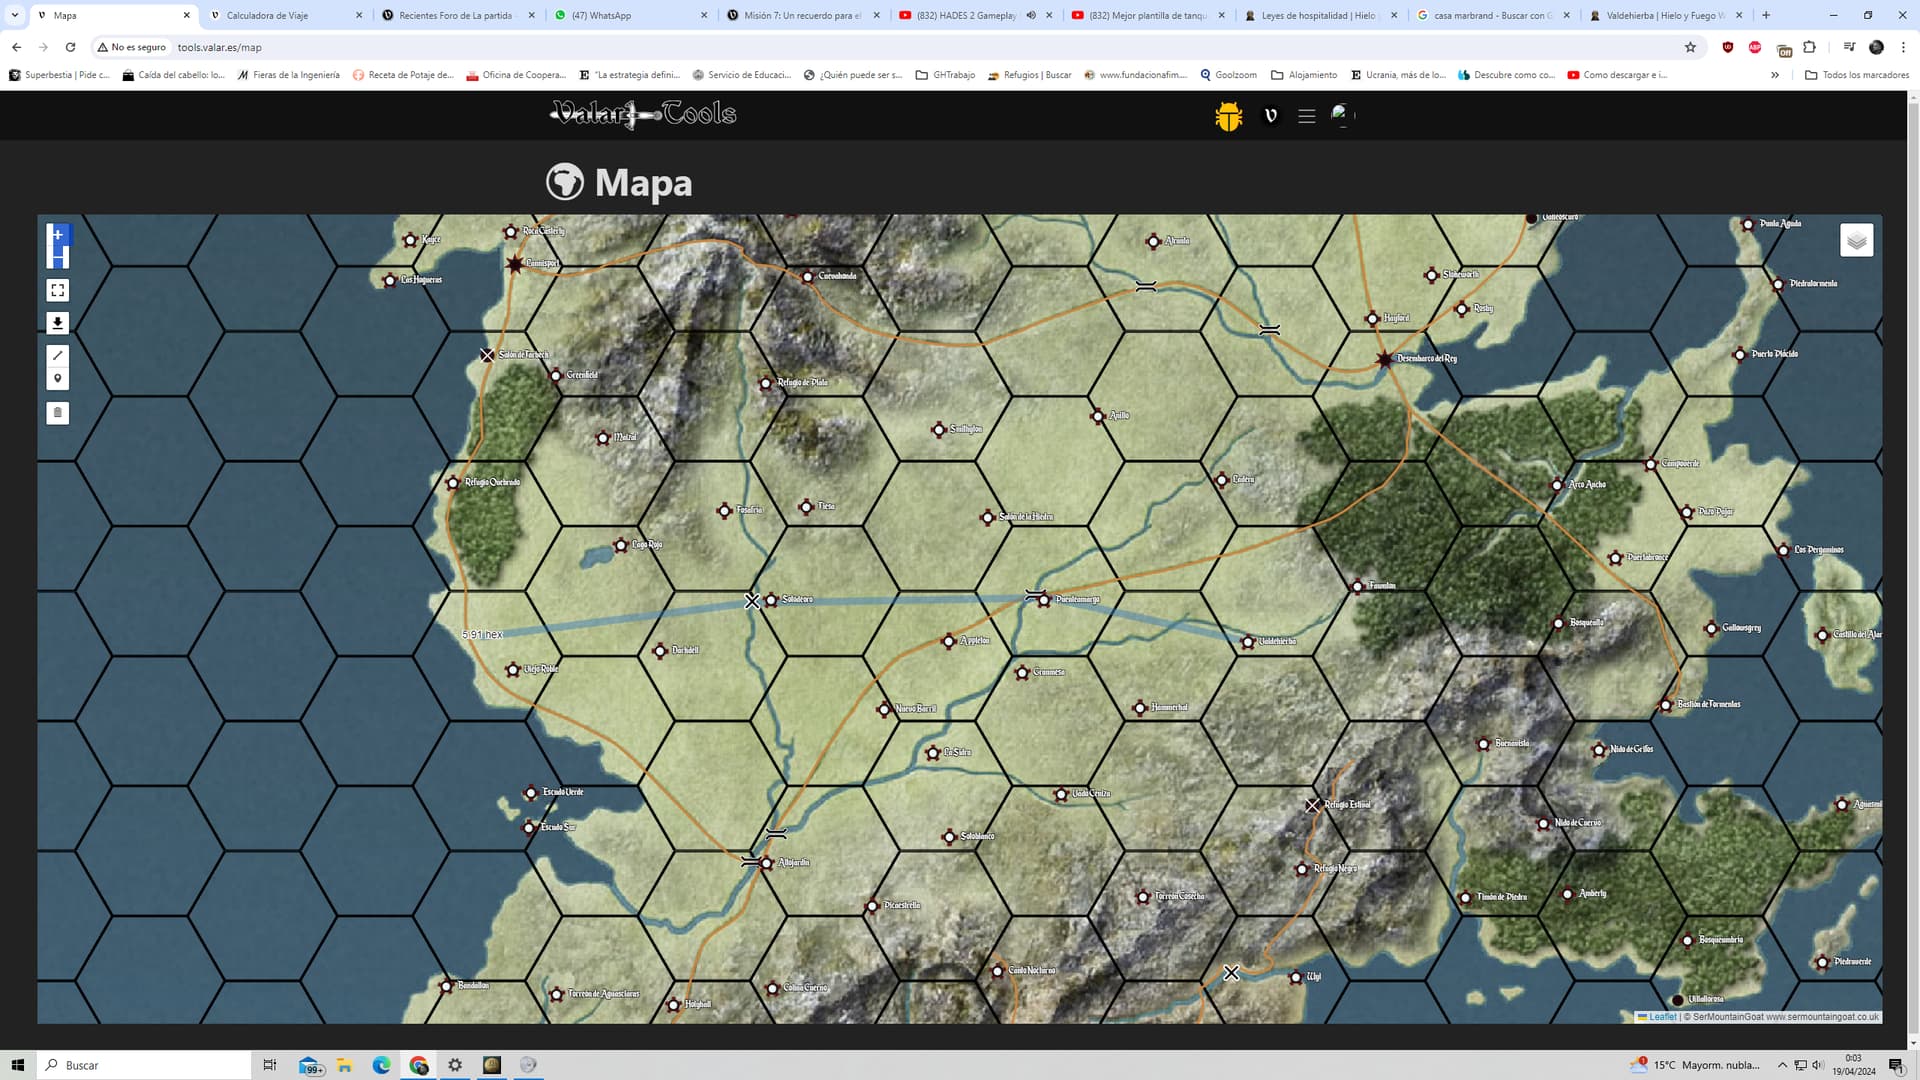This screenshot has height=1080, width=1920.
Task: Open the GHTrabajo bookmark folder
Action: [945, 75]
